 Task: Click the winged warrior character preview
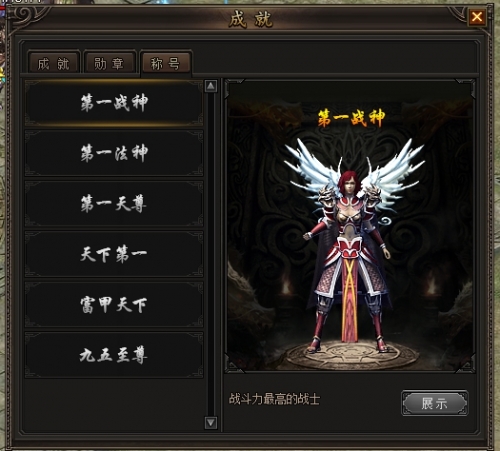pos(350,245)
